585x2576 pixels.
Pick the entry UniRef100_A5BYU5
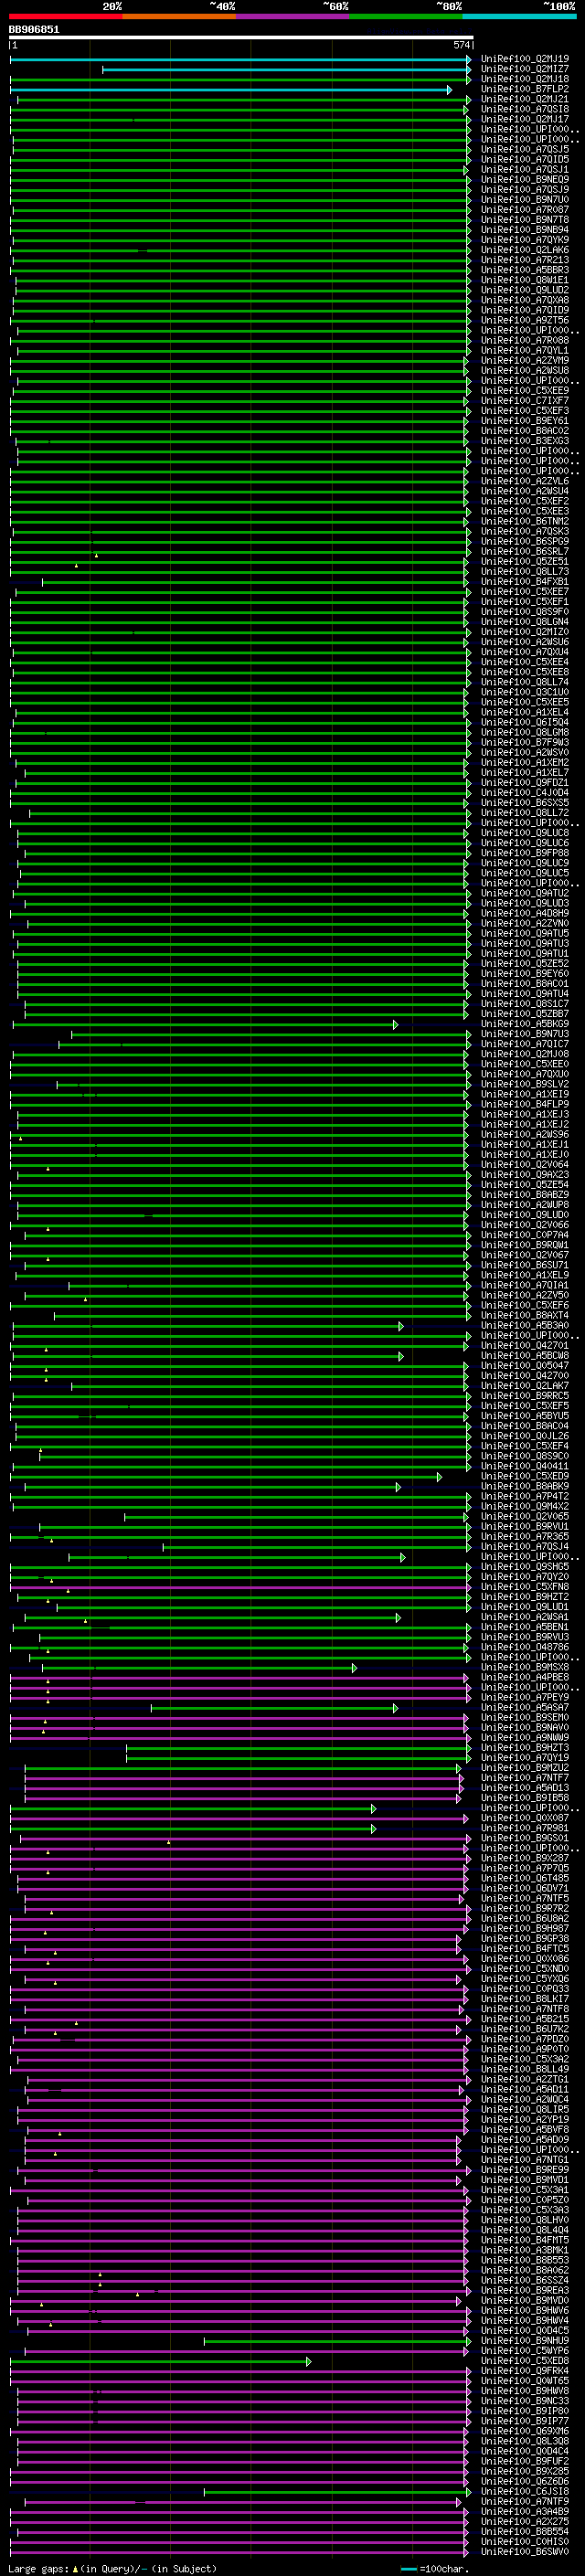(525, 1415)
